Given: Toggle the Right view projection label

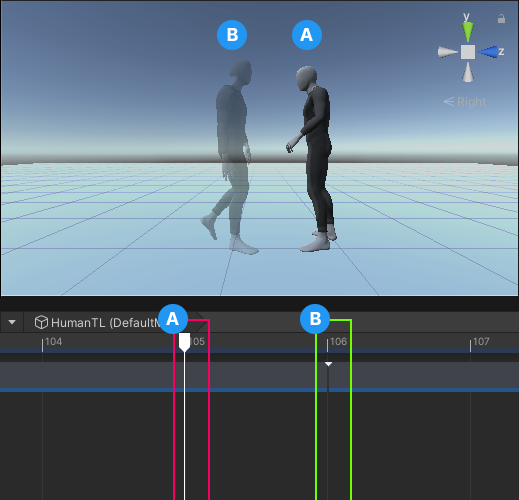Looking at the screenshot, I should pyautogui.click(x=465, y=102).
